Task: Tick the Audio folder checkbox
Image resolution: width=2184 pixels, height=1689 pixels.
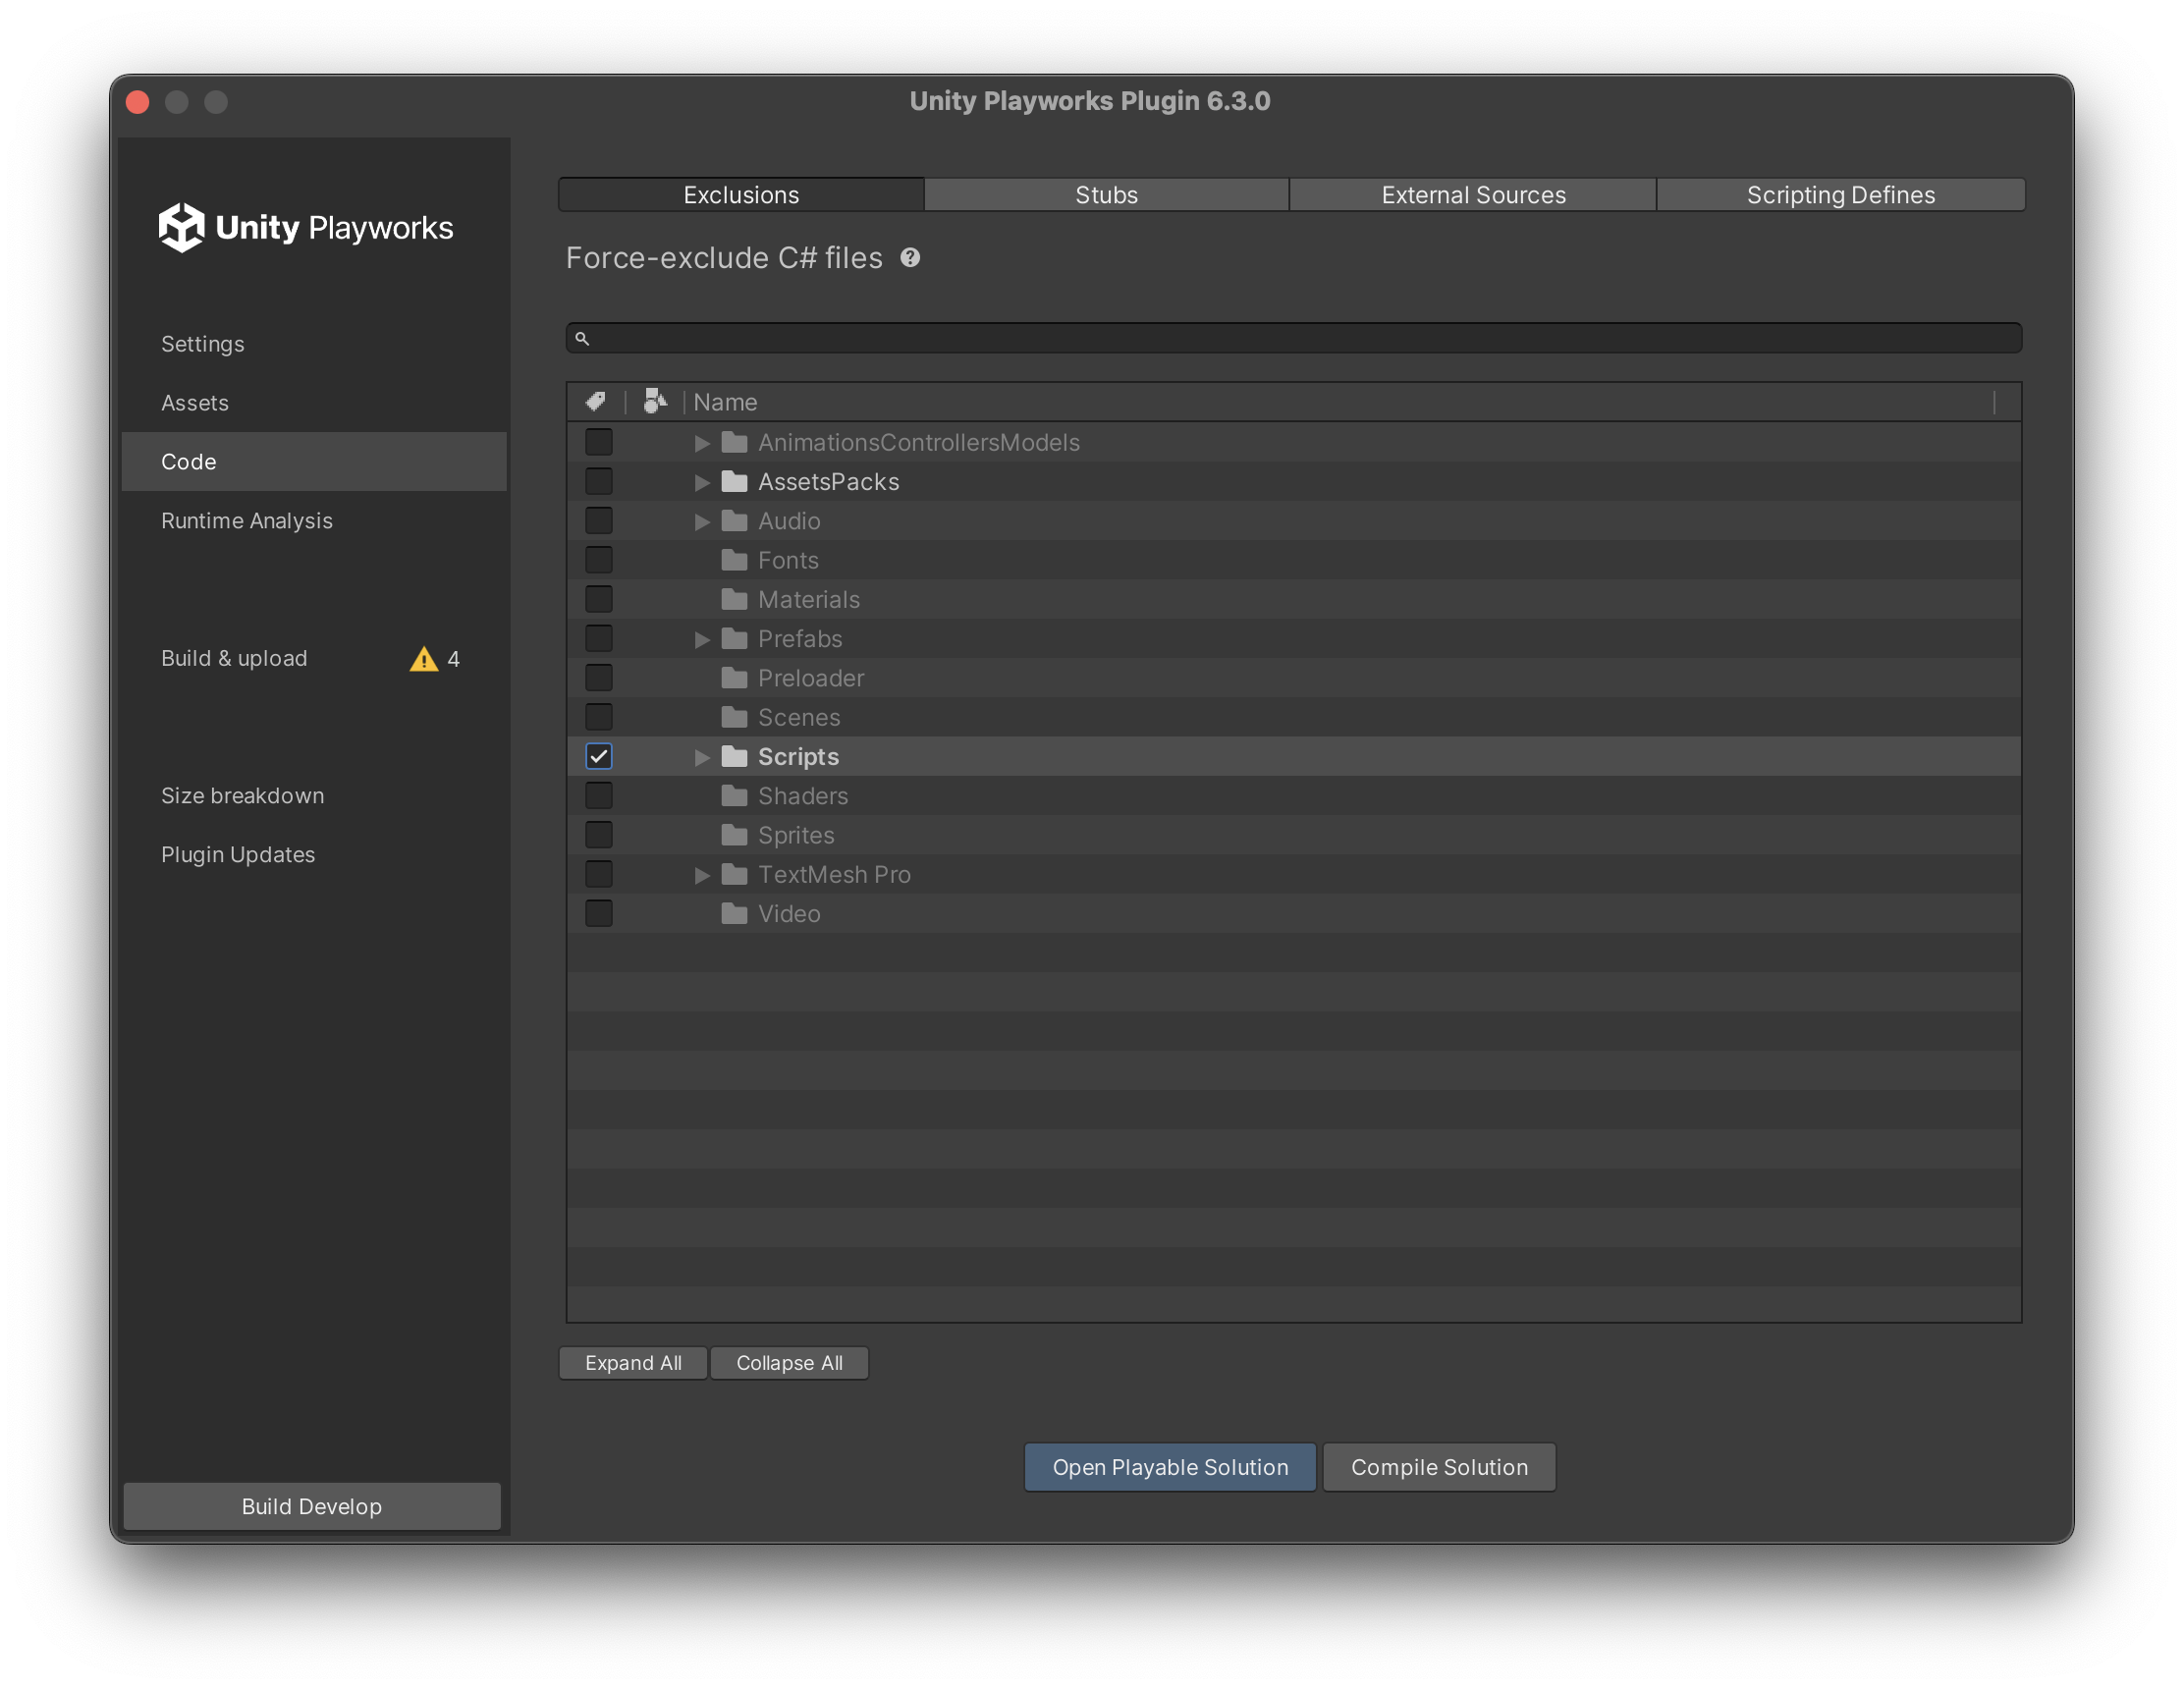Action: (x=599, y=521)
